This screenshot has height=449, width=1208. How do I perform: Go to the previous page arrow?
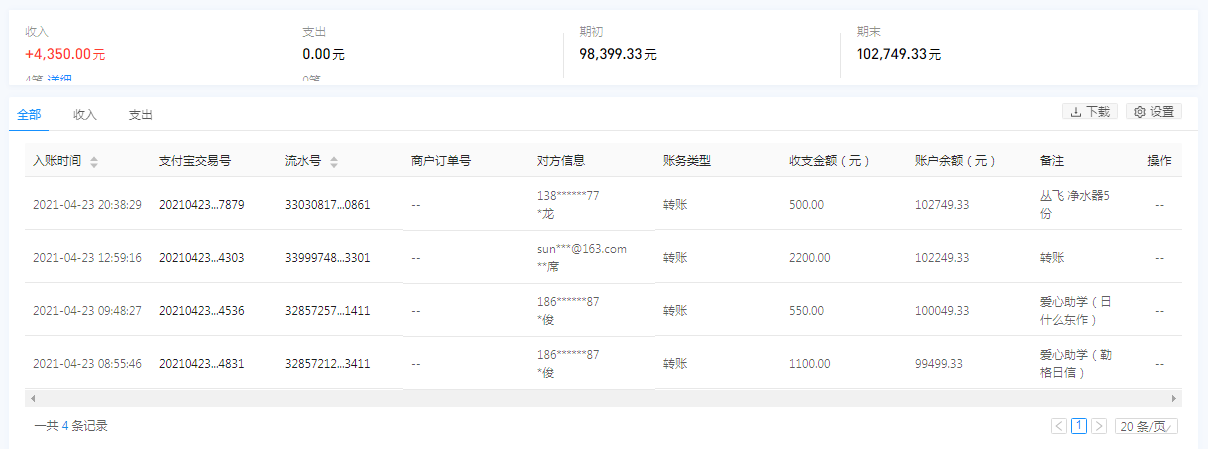coord(1059,426)
